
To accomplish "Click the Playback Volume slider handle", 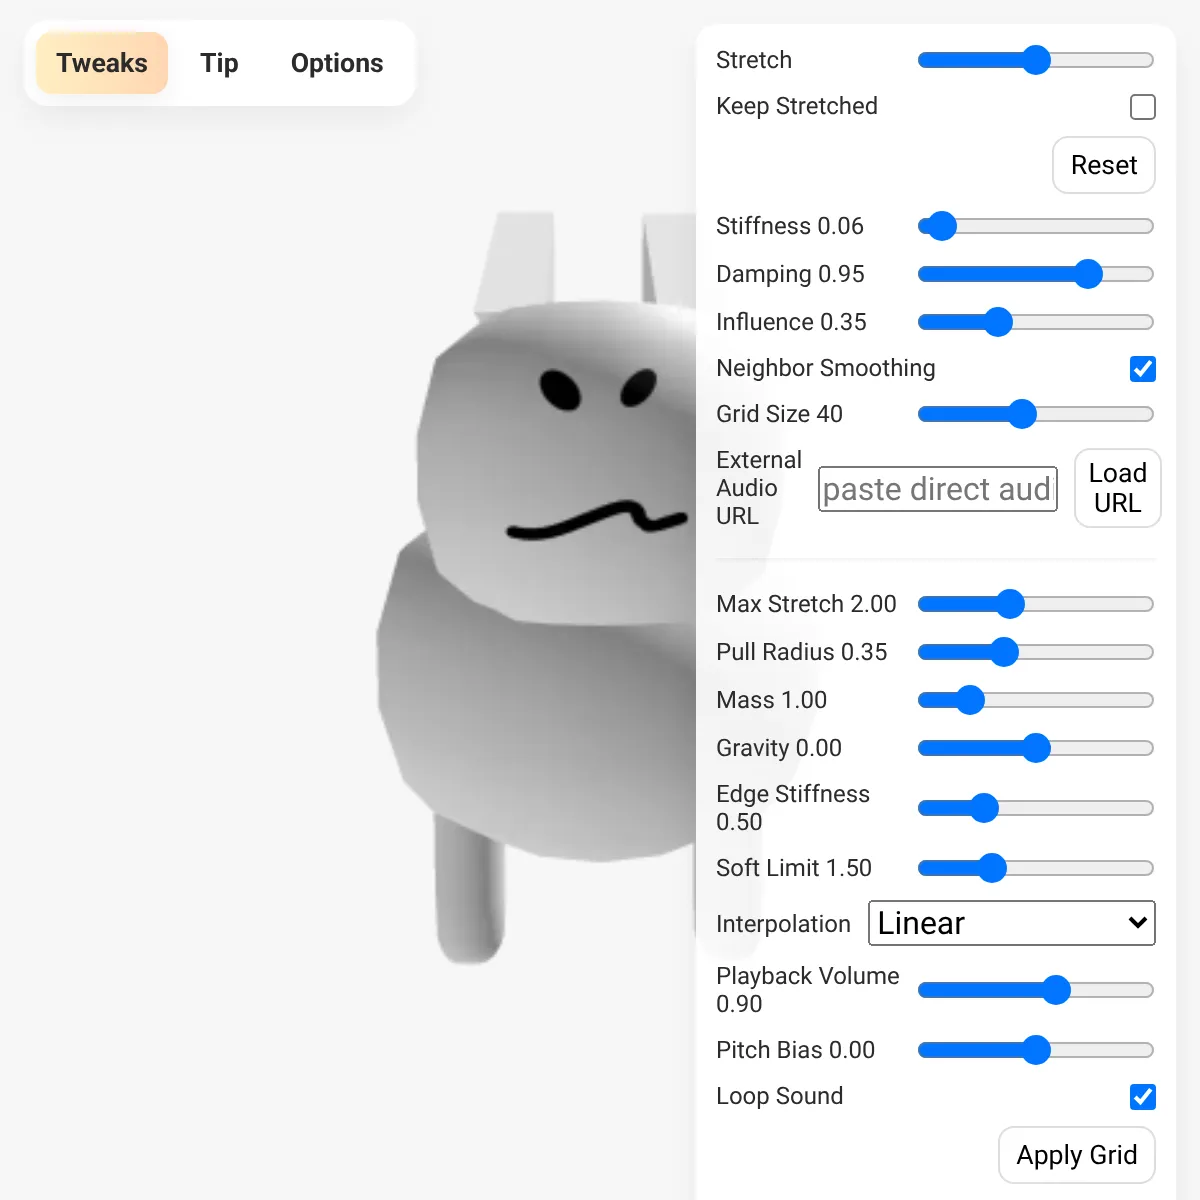I will point(1056,990).
